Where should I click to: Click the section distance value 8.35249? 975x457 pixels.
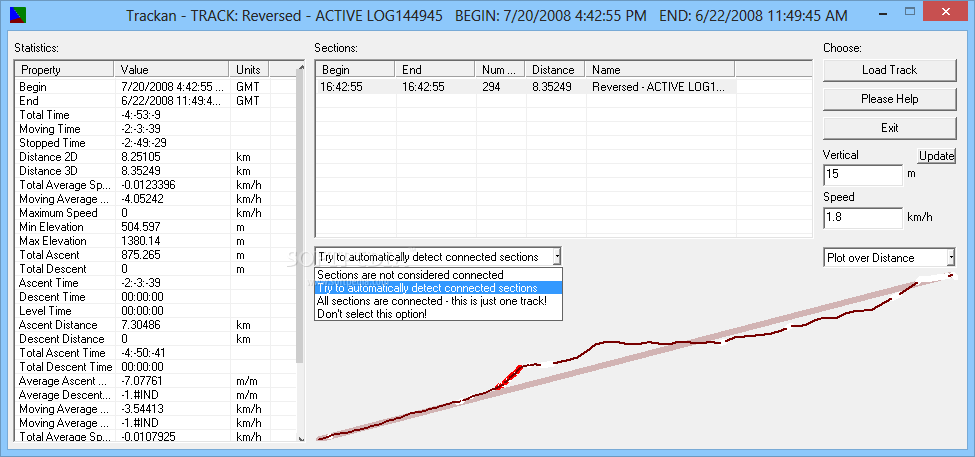pos(552,87)
